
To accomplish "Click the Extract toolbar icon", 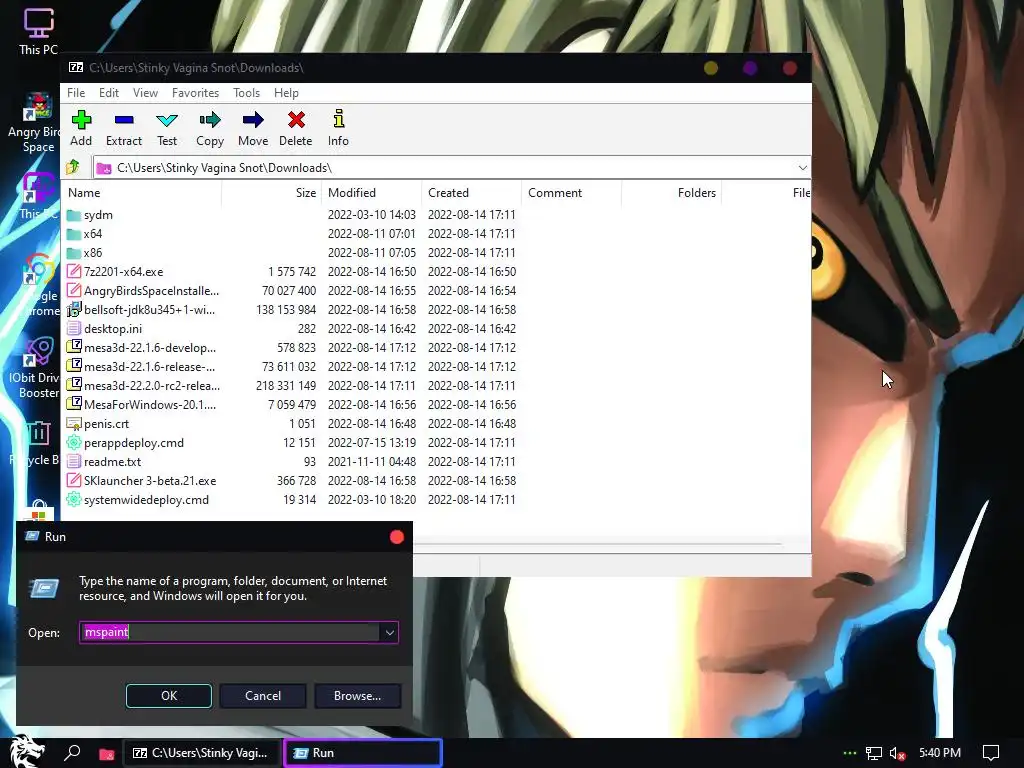I will pyautogui.click(x=123, y=120).
